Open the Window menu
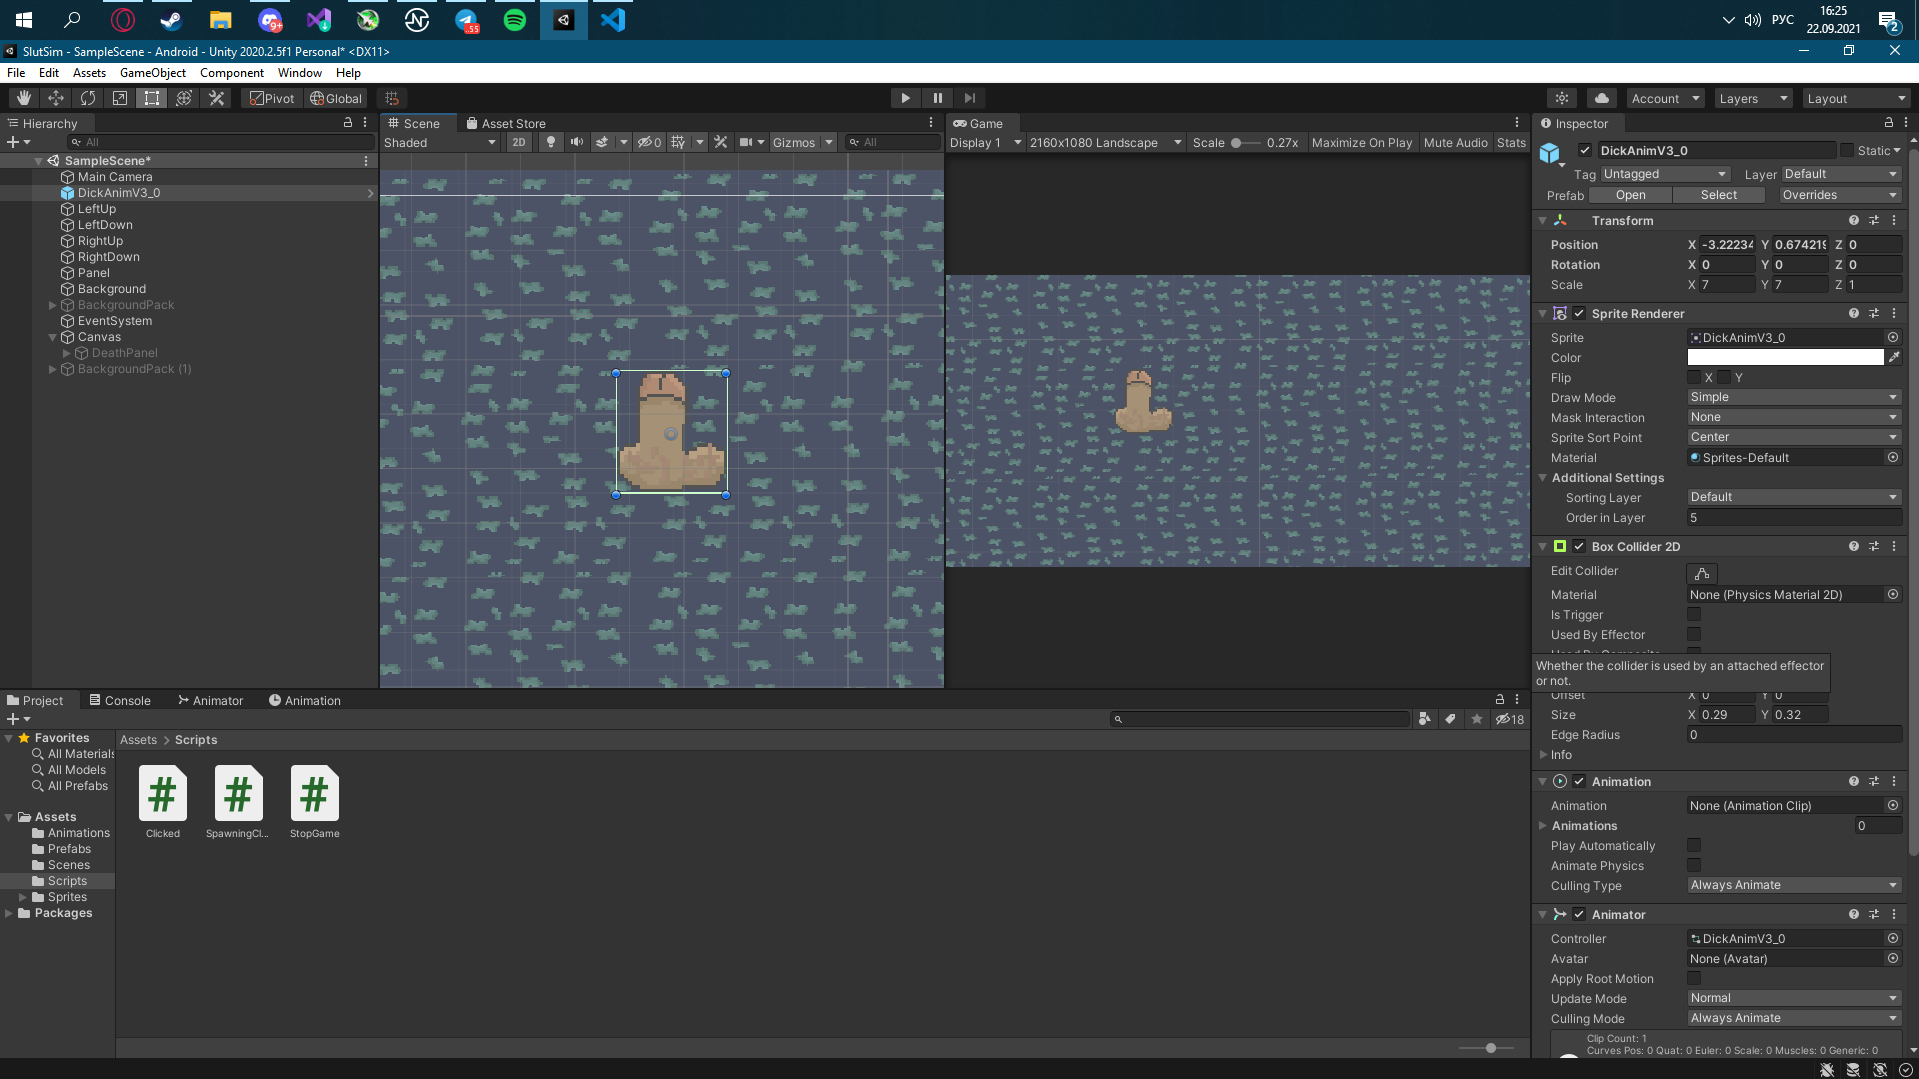 point(300,73)
